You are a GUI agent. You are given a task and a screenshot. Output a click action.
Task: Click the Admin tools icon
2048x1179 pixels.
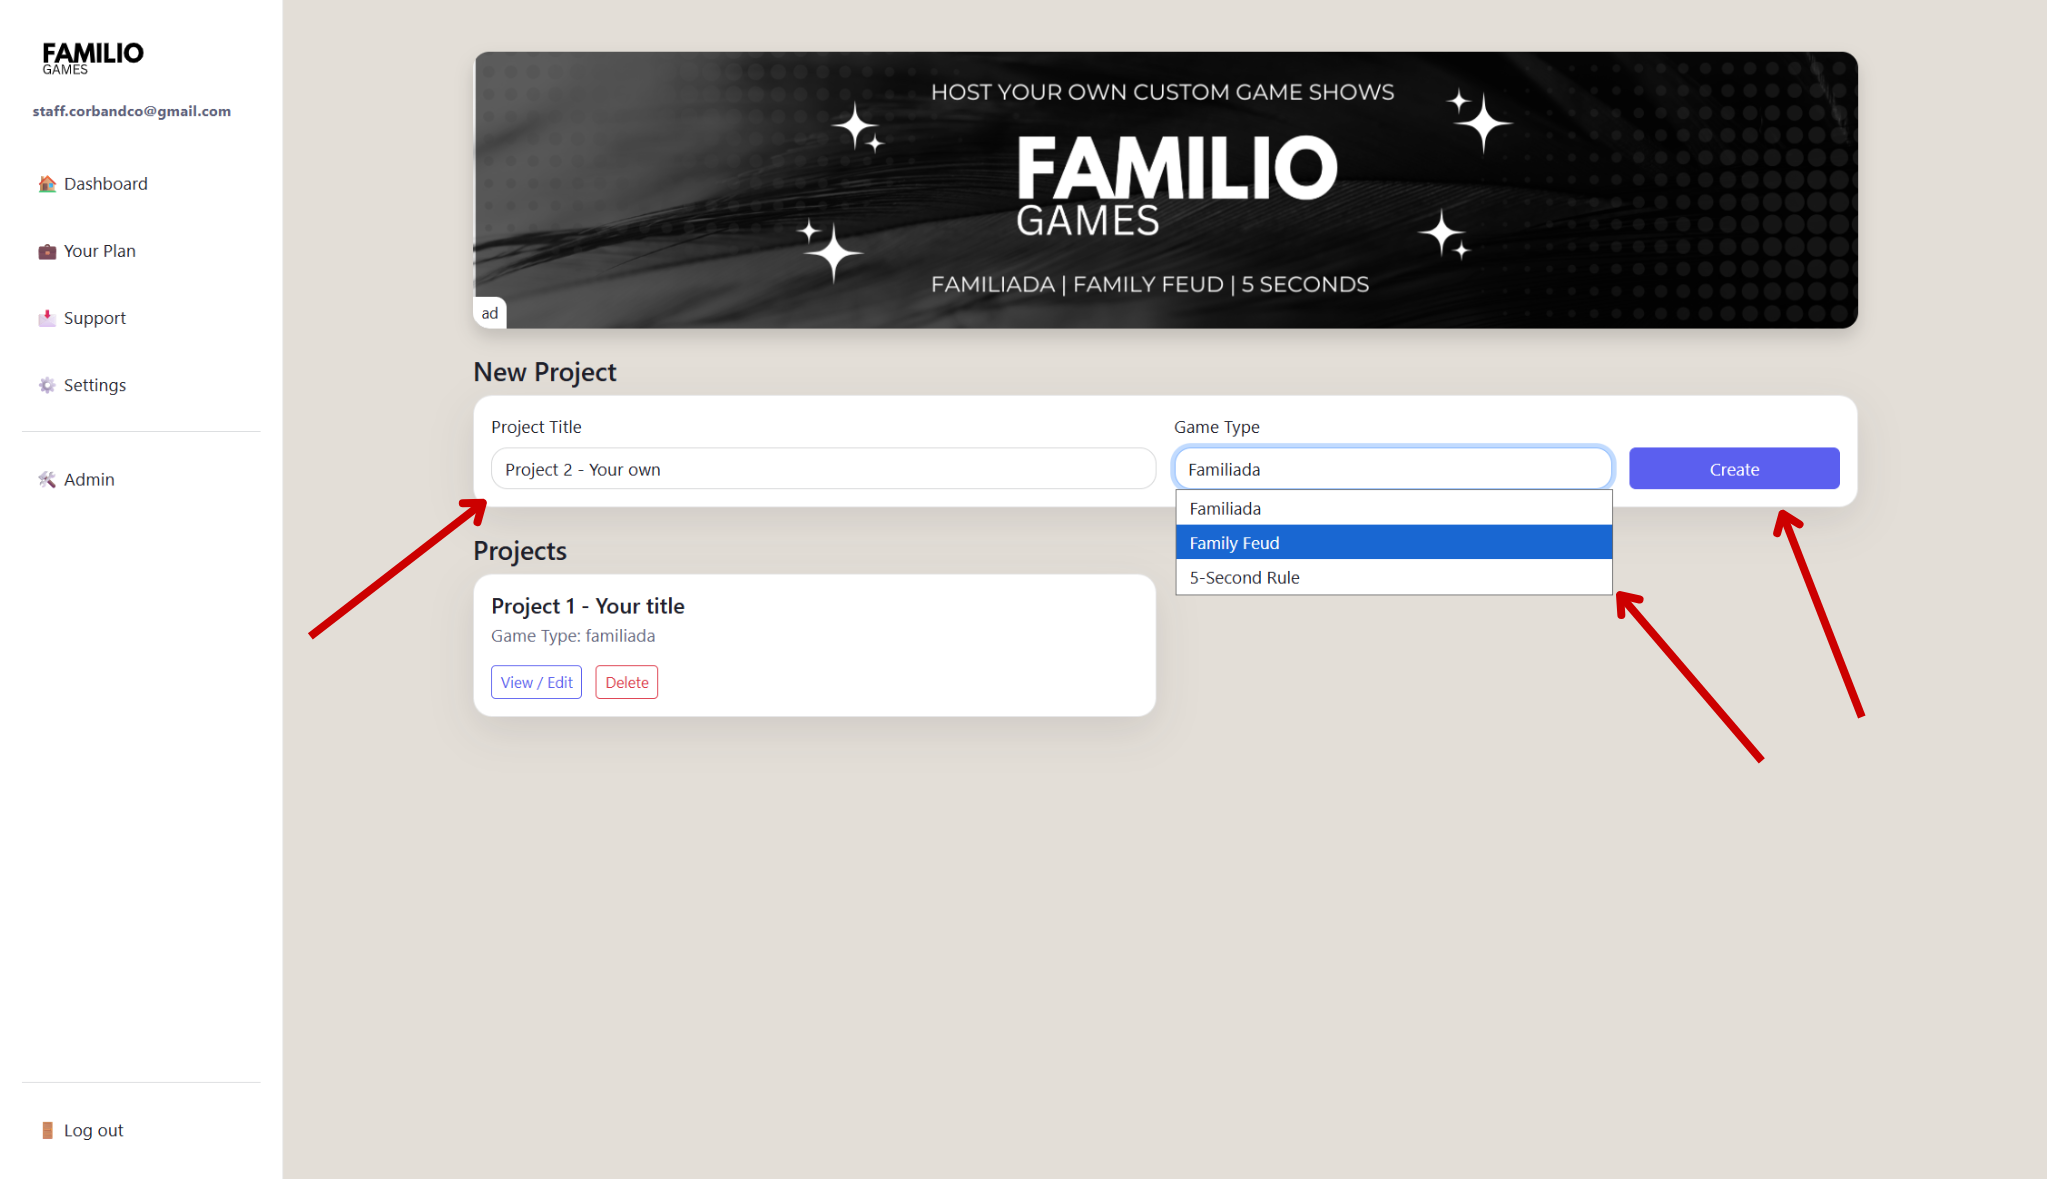[47, 479]
